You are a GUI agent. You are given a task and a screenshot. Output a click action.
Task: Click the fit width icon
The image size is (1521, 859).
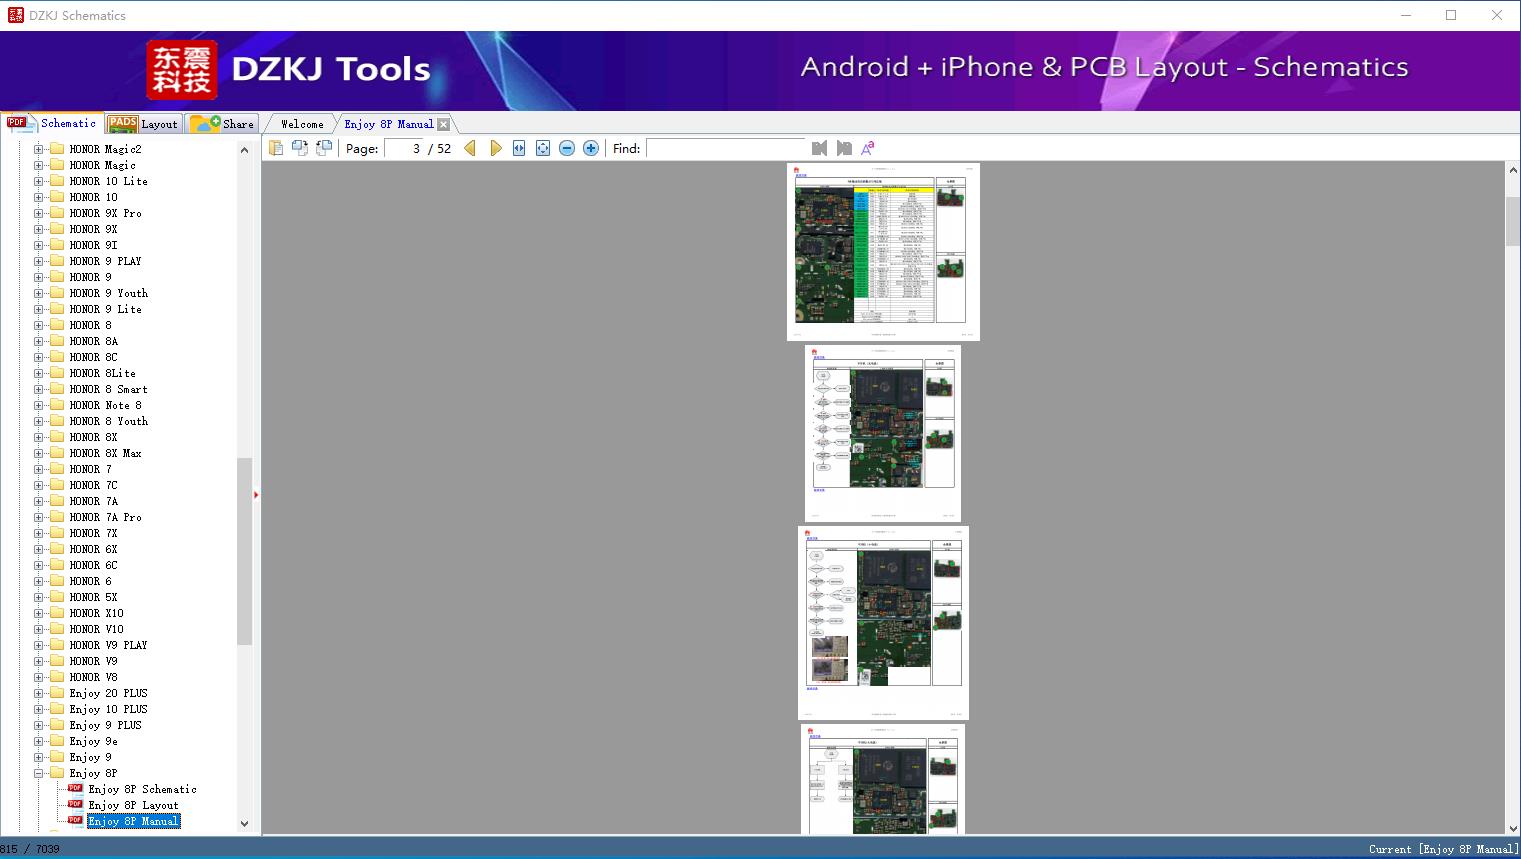click(x=519, y=148)
